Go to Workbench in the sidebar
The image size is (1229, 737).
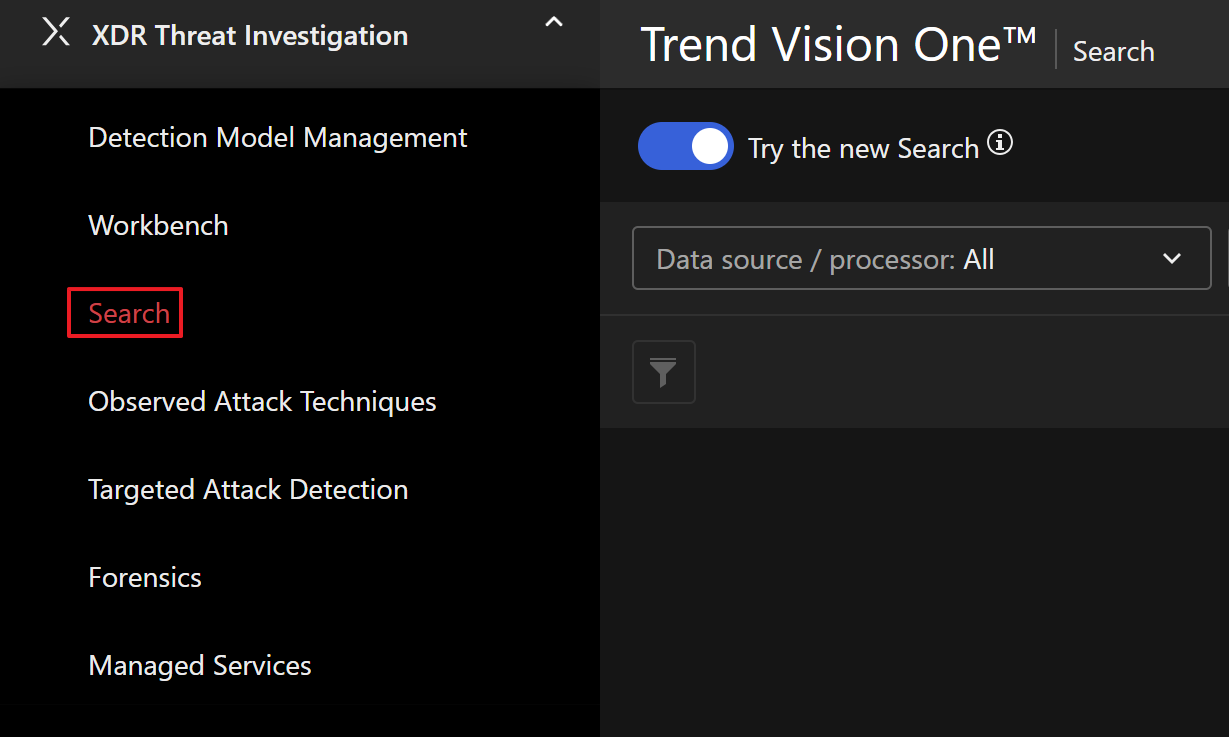tap(158, 226)
